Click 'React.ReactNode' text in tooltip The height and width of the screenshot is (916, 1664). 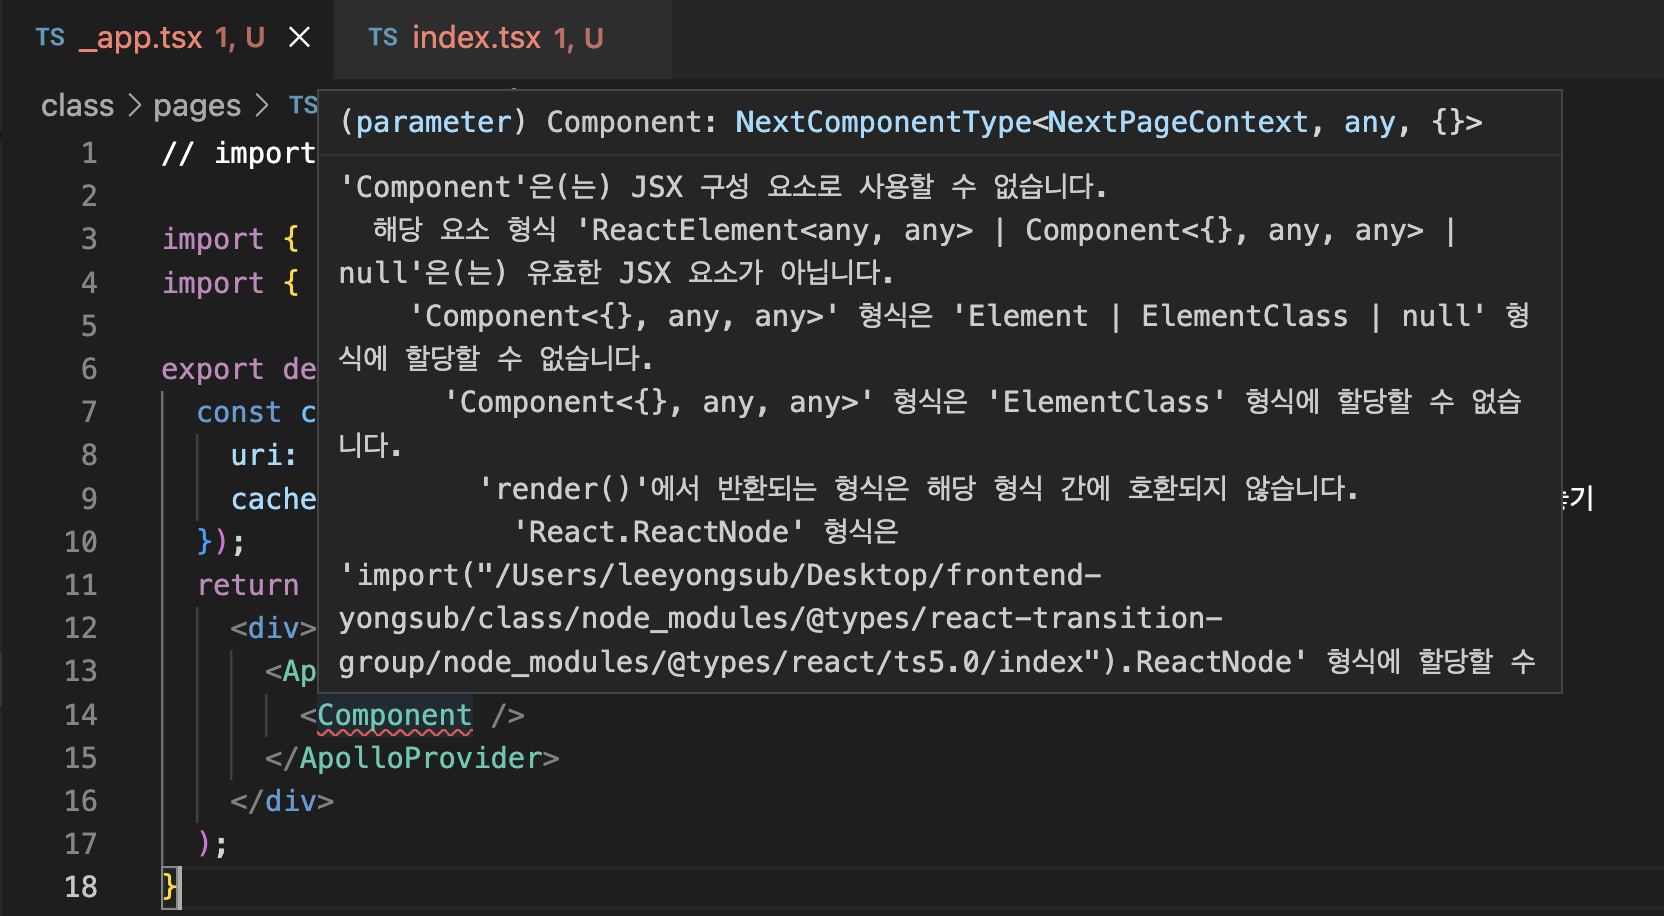pos(659,532)
